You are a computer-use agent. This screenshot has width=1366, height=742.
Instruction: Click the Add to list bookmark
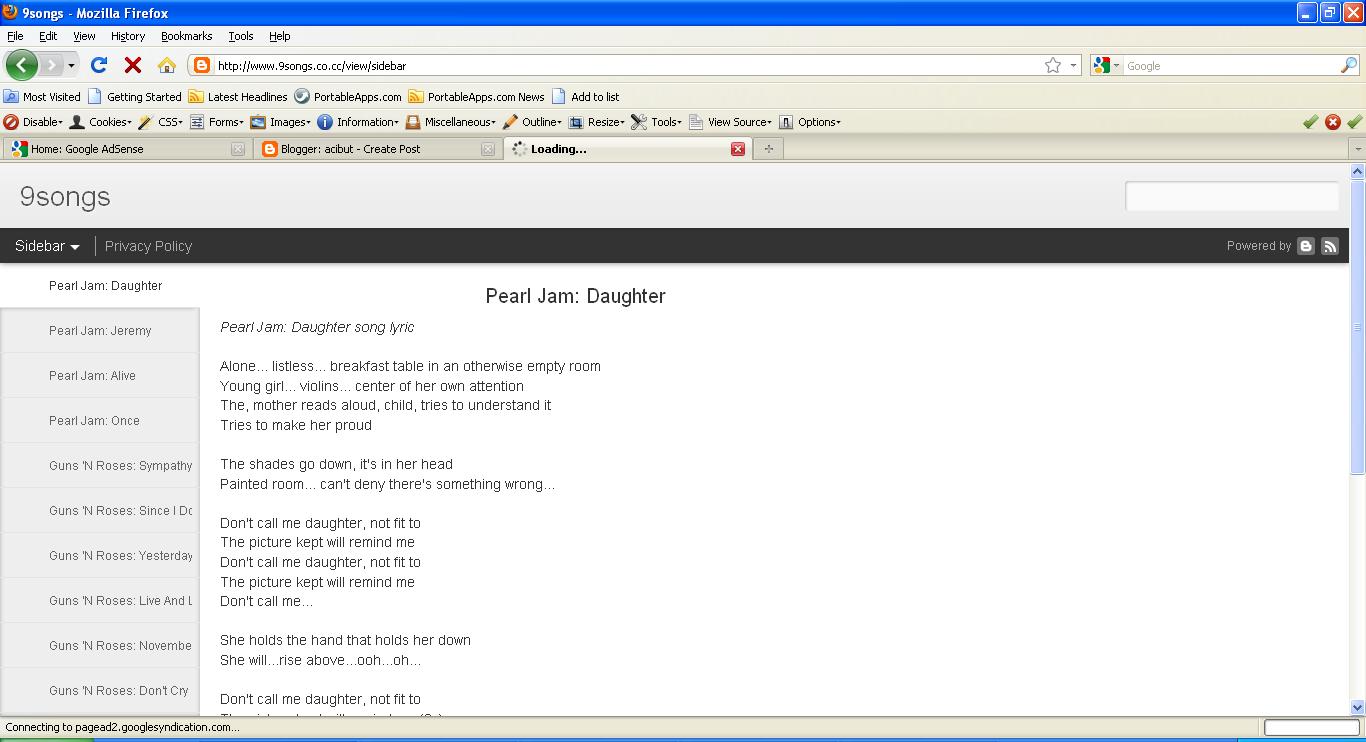pos(586,97)
